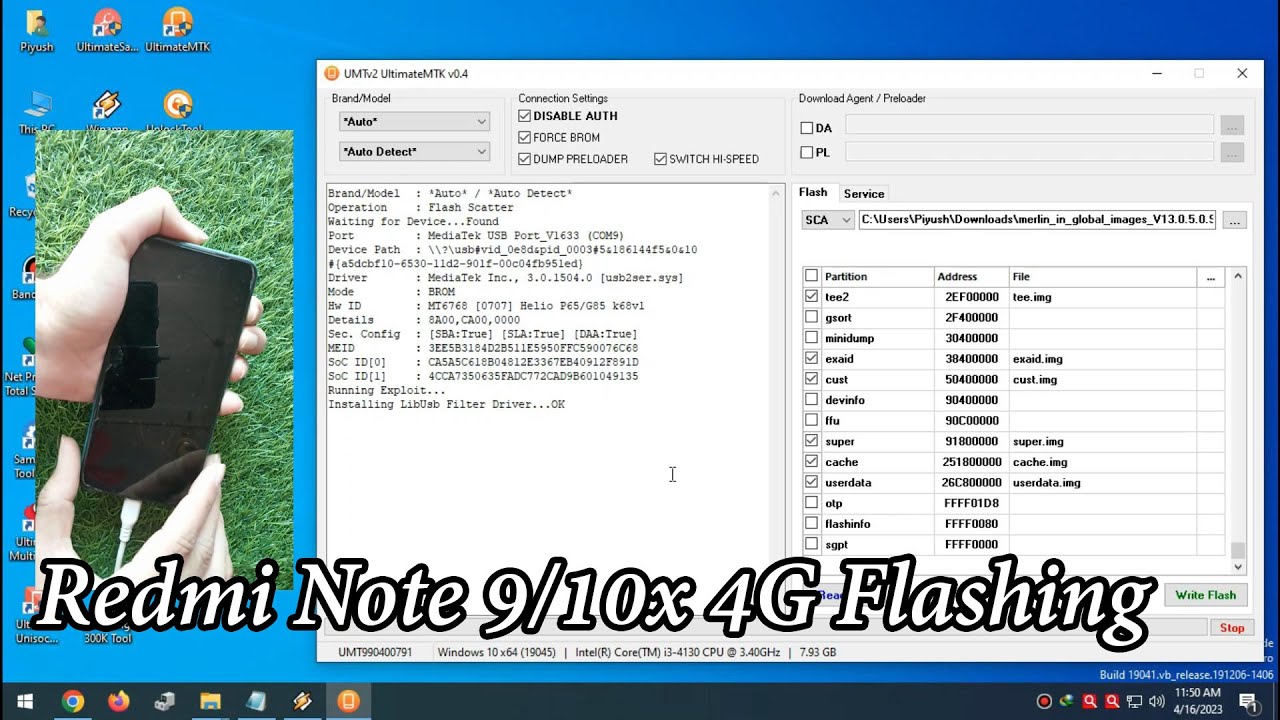
Task: Enable the PL preloader checkbox
Action: coord(806,152)
